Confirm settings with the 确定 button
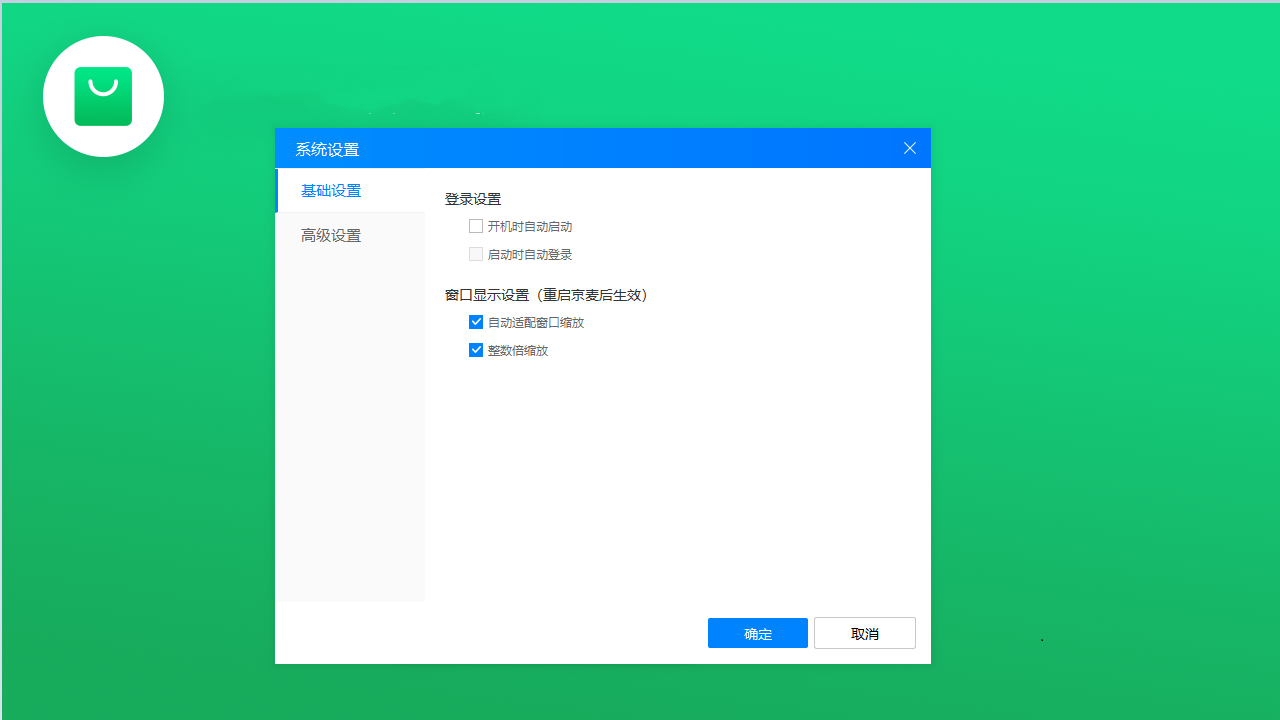This screenshot has width=1280, height=720. [x=758, y=633]
